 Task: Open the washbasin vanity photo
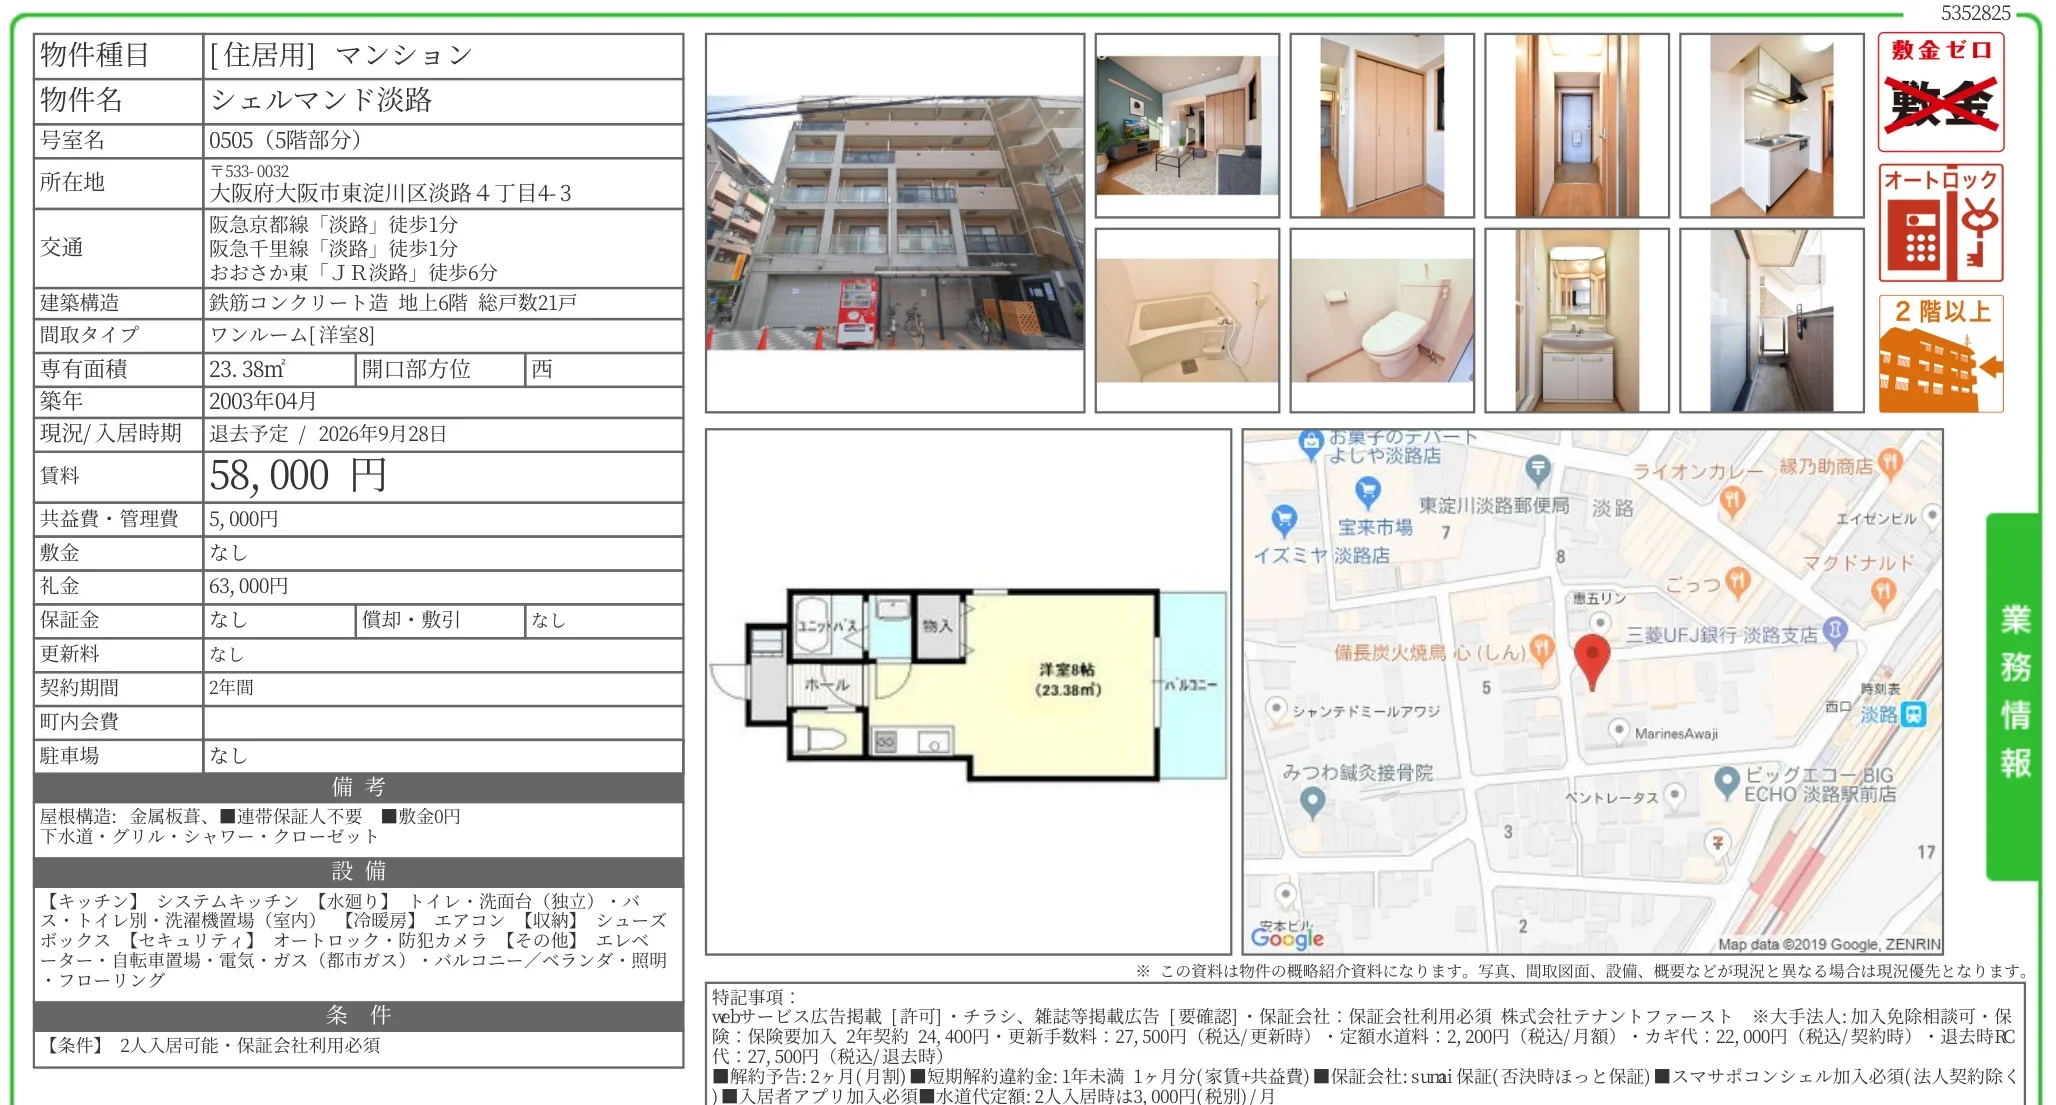(x=1577, y=320)
